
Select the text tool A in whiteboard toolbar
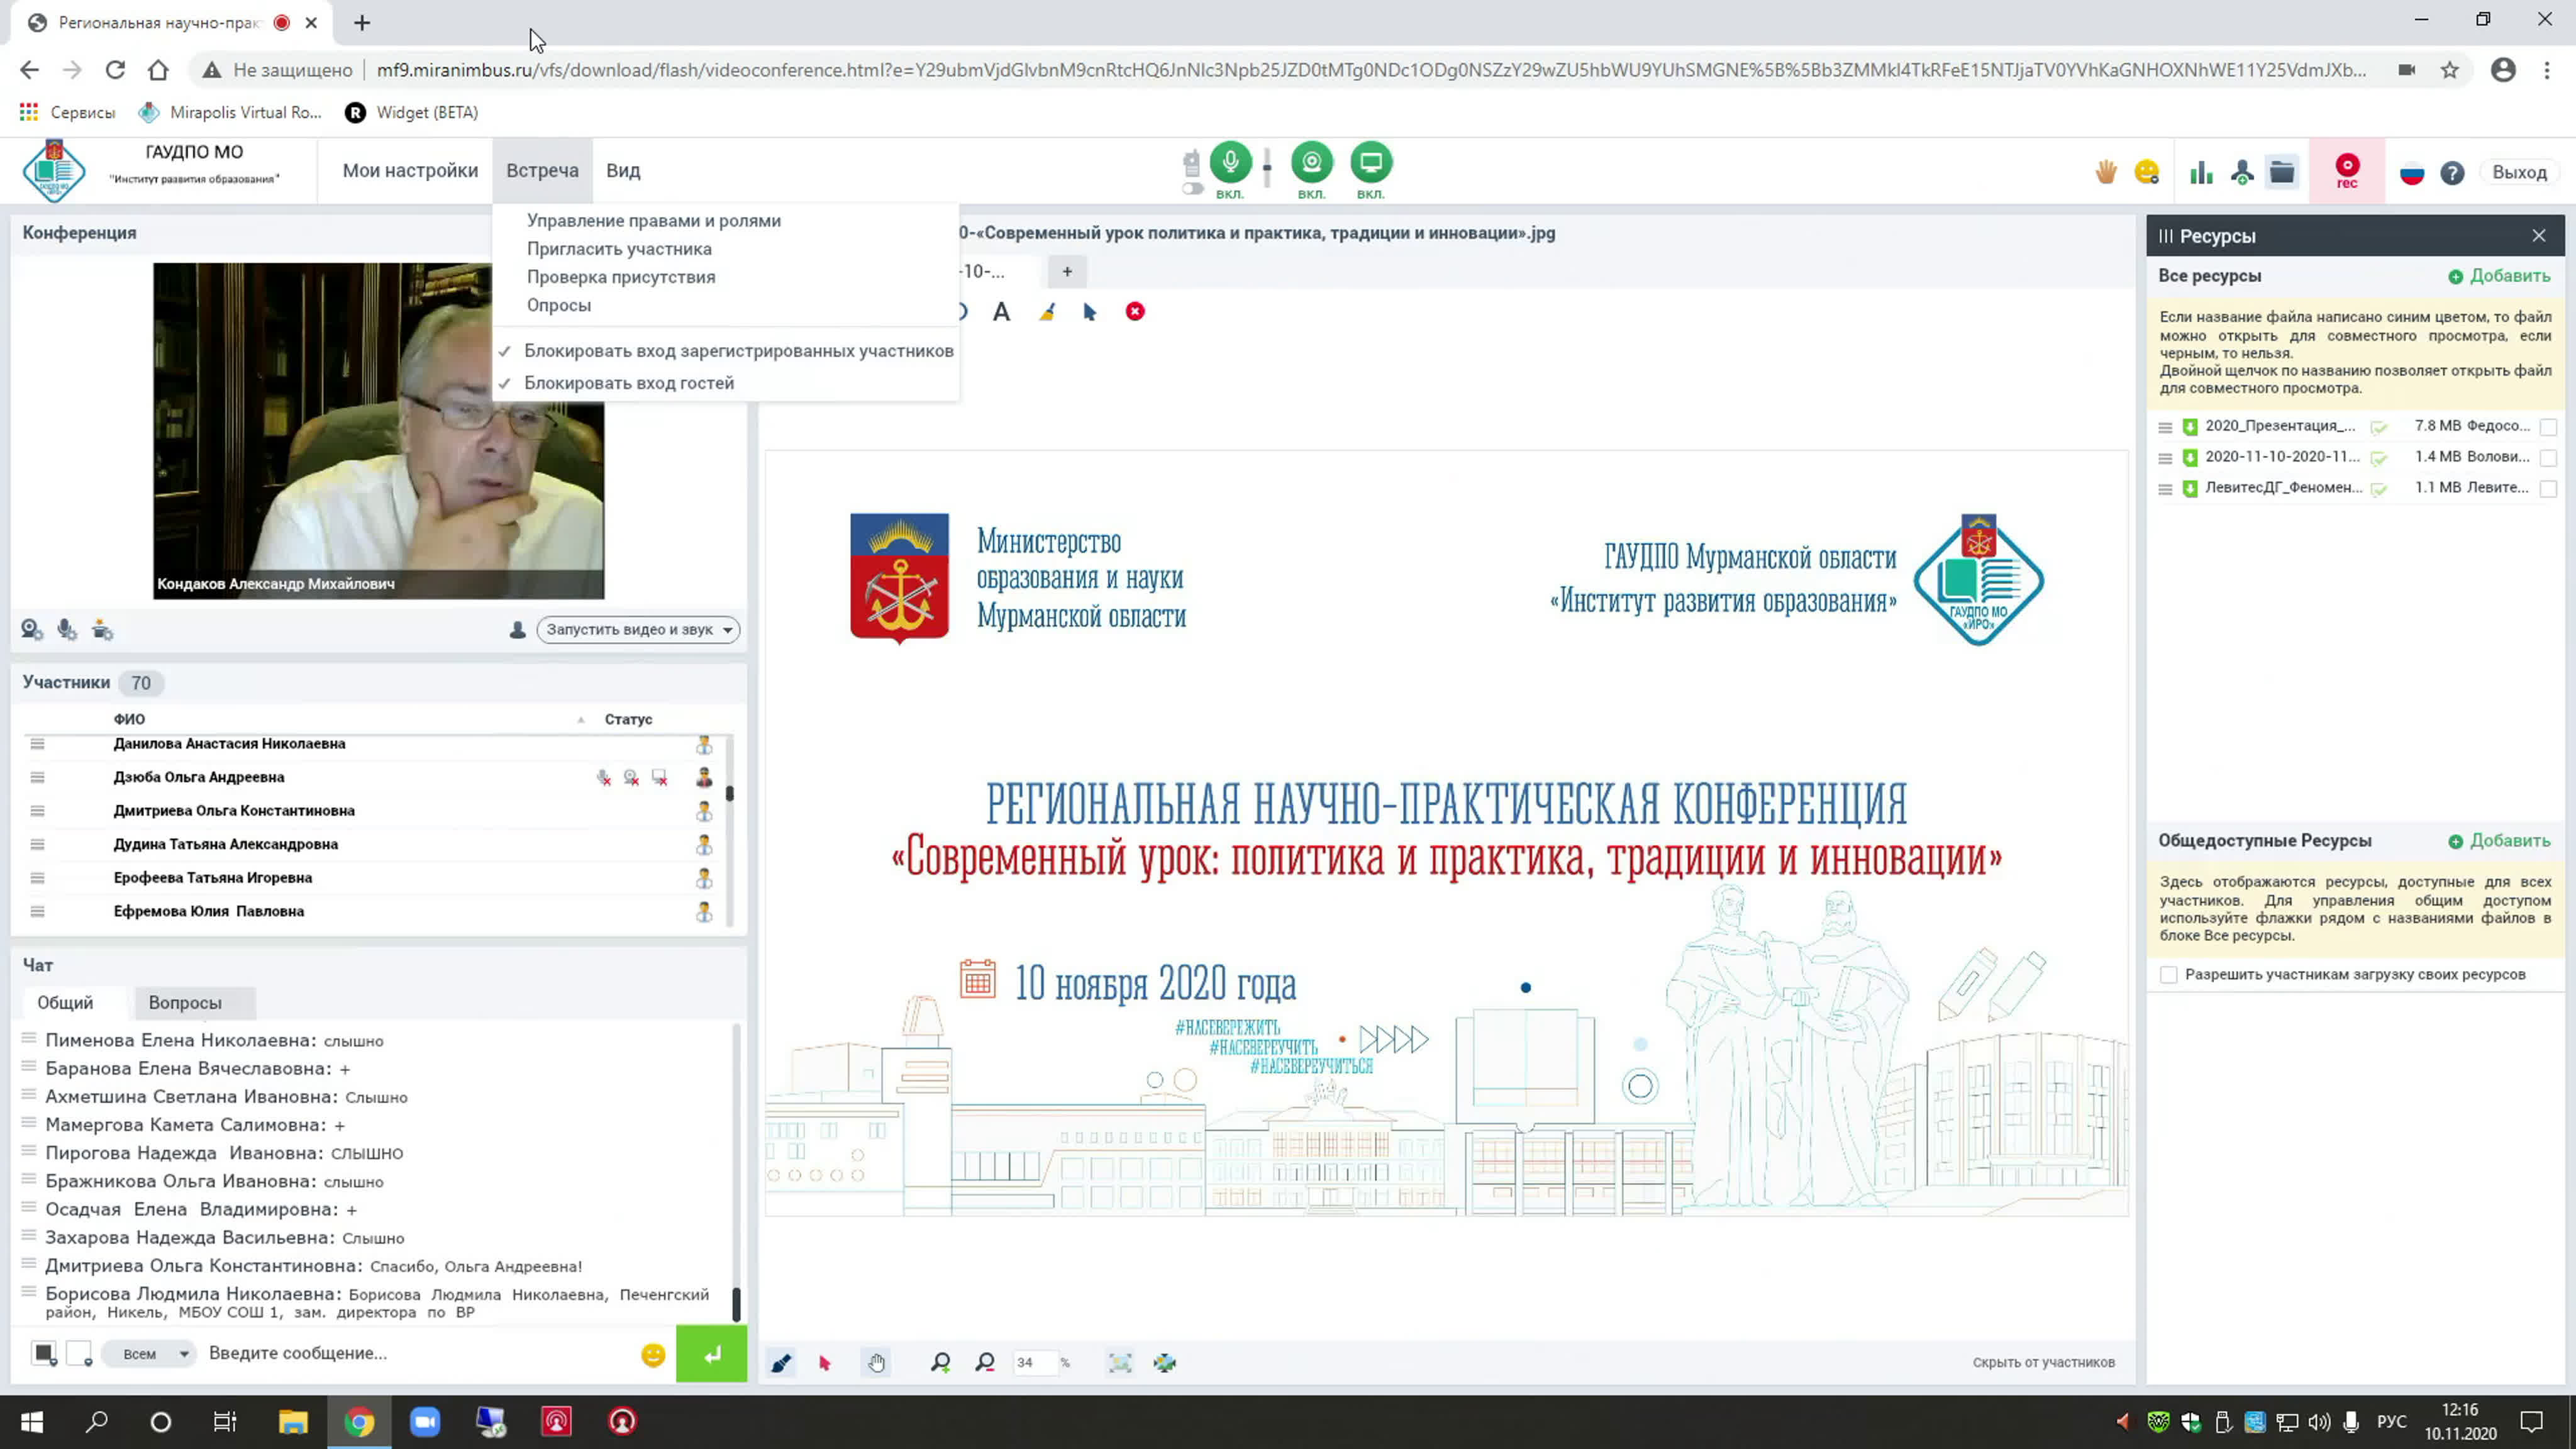[1001, 312]
